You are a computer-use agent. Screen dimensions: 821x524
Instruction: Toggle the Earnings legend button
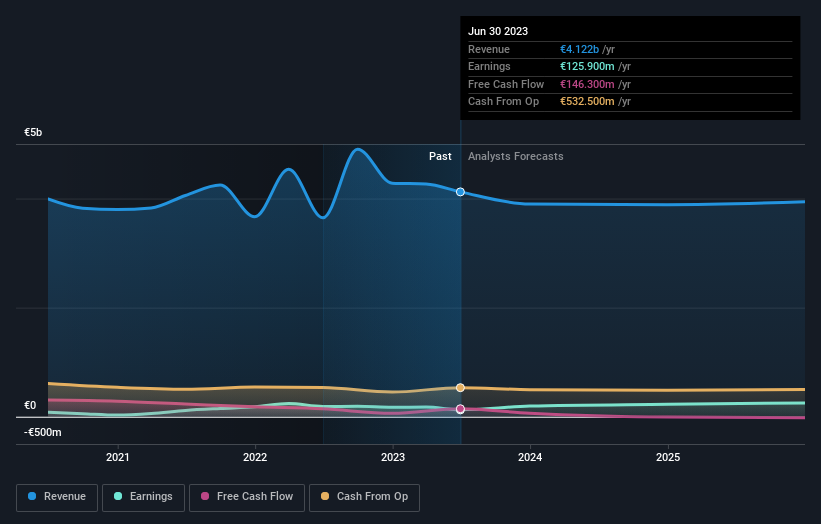143,497
